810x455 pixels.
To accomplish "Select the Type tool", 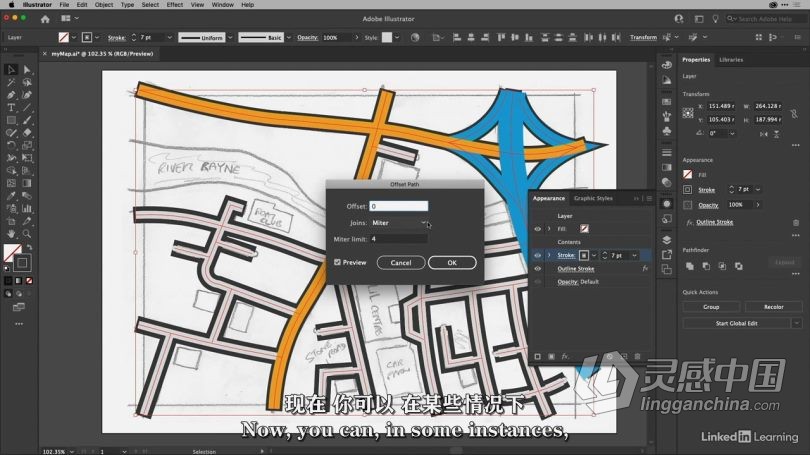I will (11, 107).
